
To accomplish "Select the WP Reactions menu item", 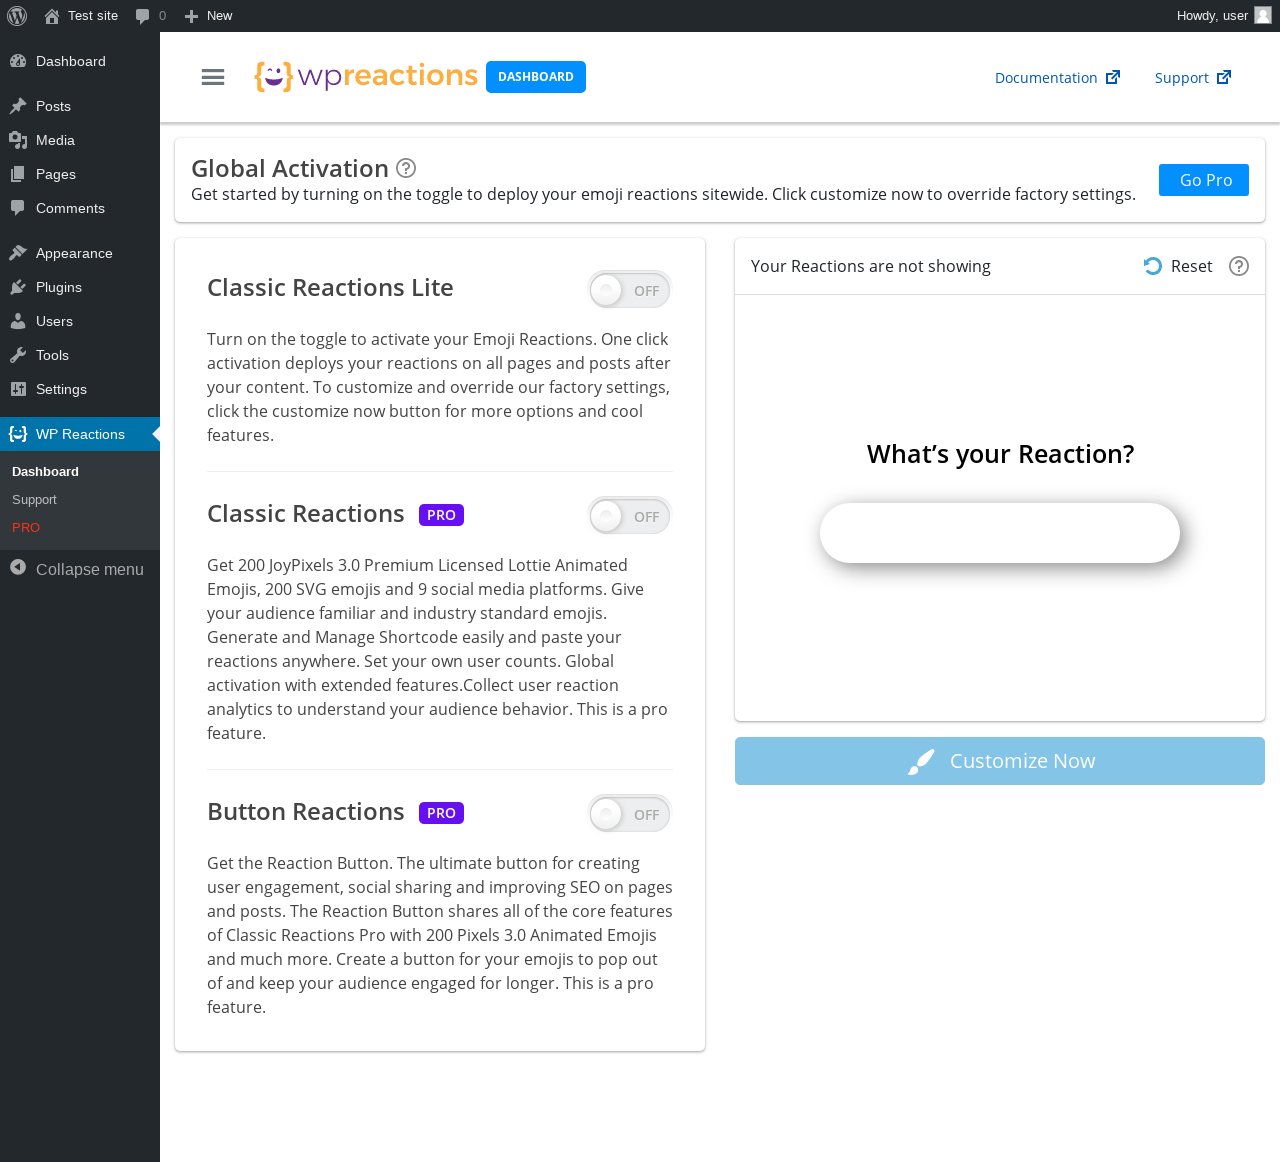I will pyautogui.click(x=80, y=434).
